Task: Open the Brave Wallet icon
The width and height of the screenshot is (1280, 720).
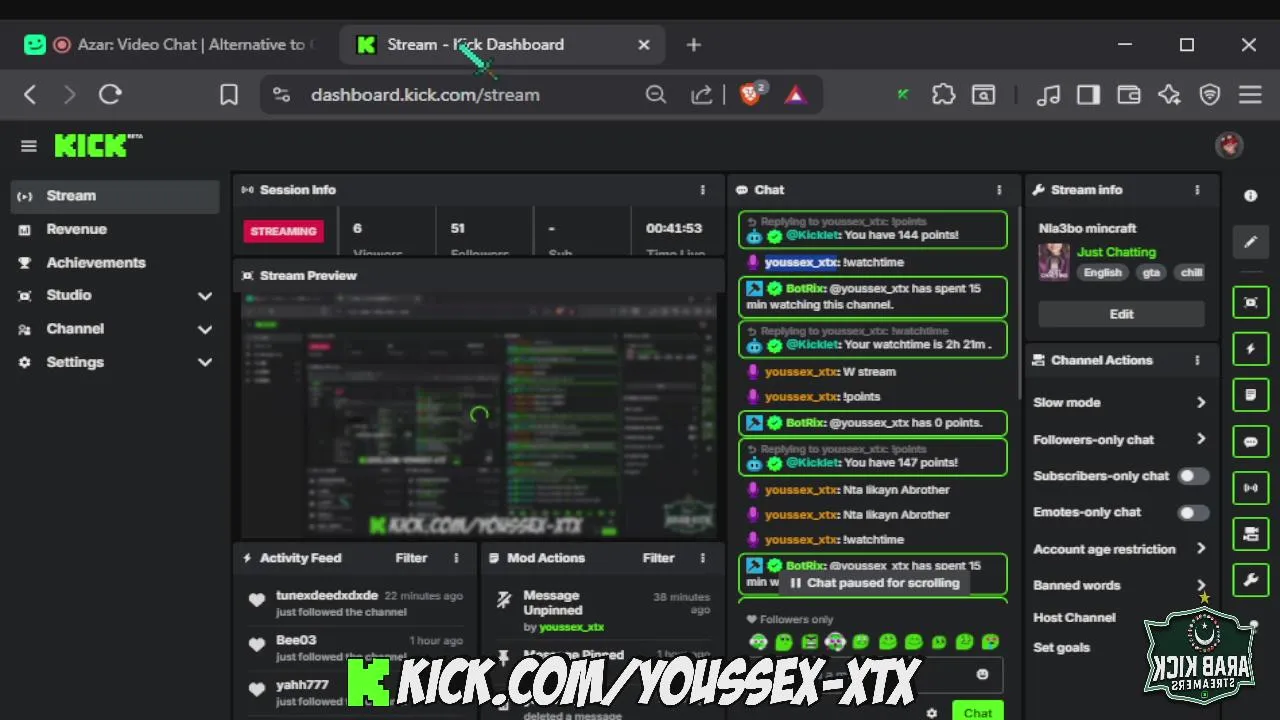Action: tap(1128, 94)
